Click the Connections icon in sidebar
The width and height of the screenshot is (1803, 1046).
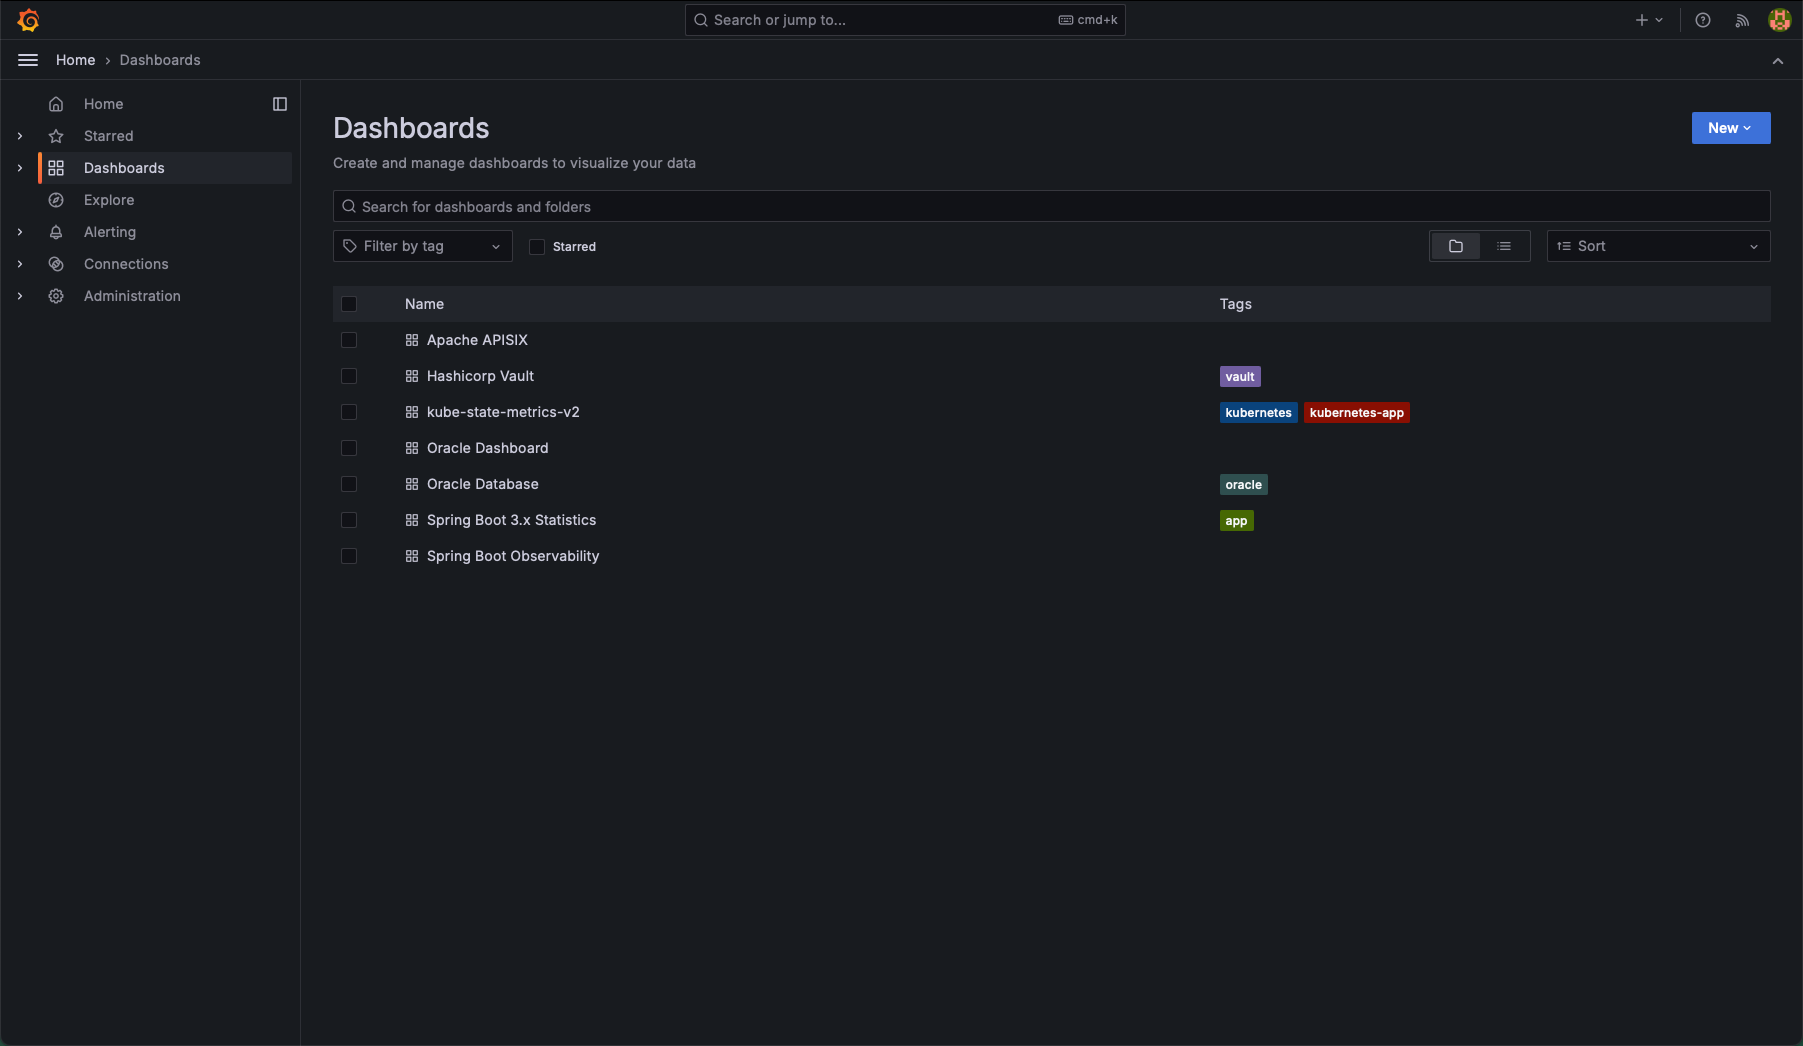pyautogui.click(x=56, y=264)
